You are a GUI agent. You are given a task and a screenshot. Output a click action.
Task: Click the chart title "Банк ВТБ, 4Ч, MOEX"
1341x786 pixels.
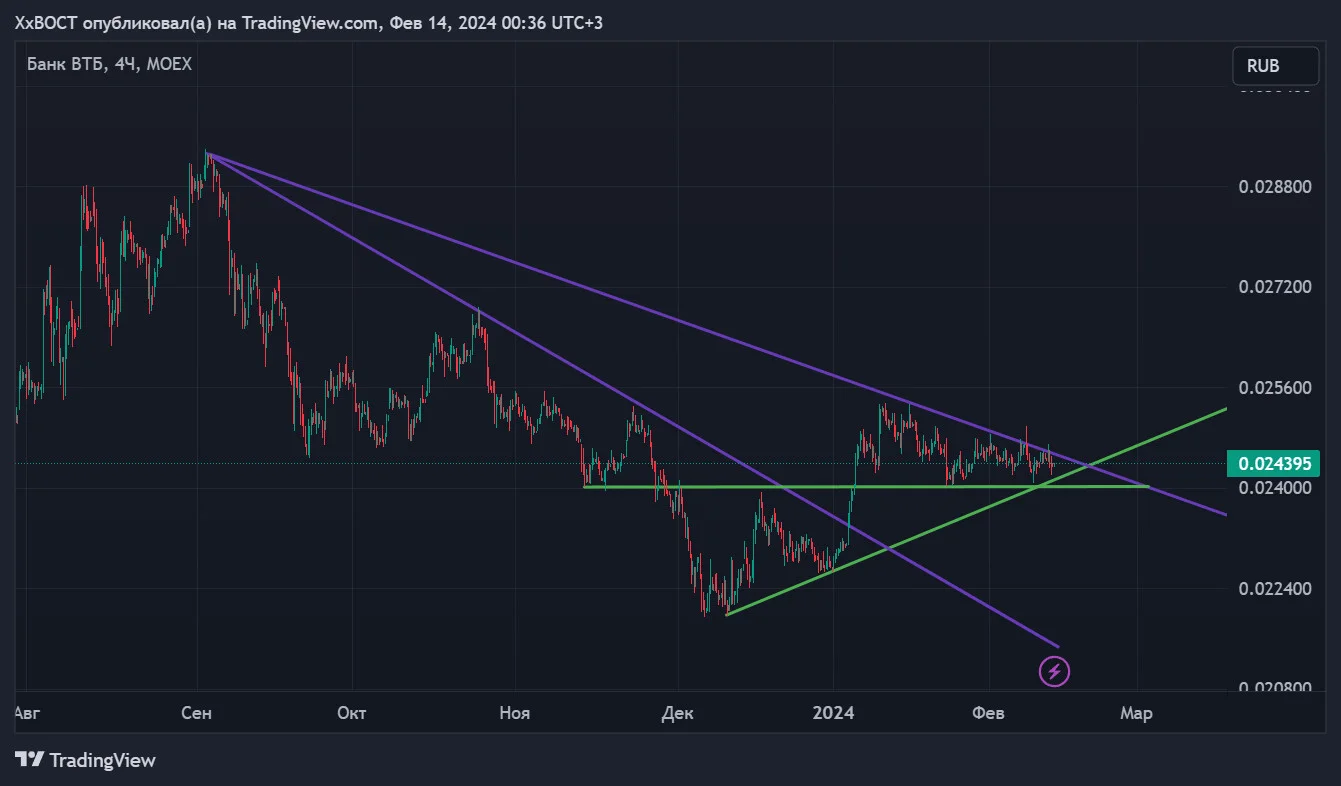[x=109, y=64]
